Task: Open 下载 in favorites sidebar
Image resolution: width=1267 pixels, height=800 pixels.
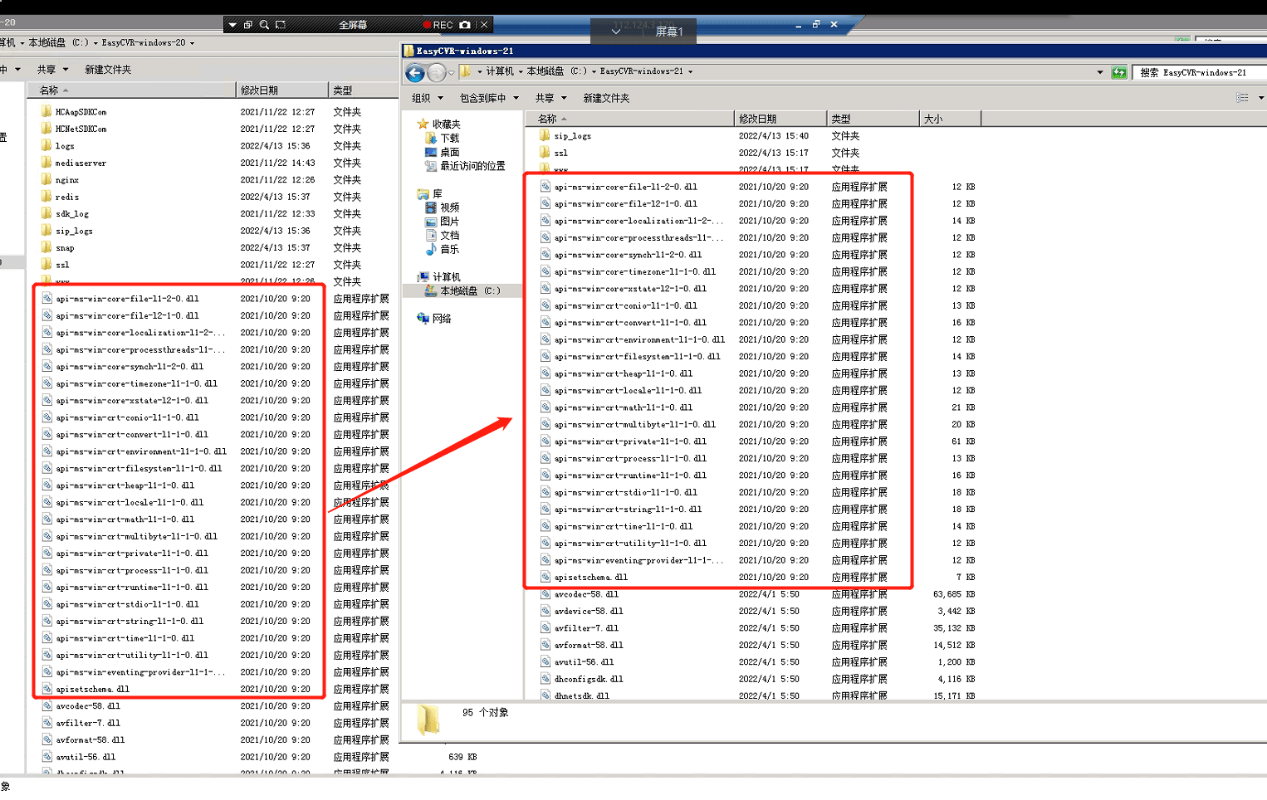Action: pyautogui.click(x=441, y=138)
